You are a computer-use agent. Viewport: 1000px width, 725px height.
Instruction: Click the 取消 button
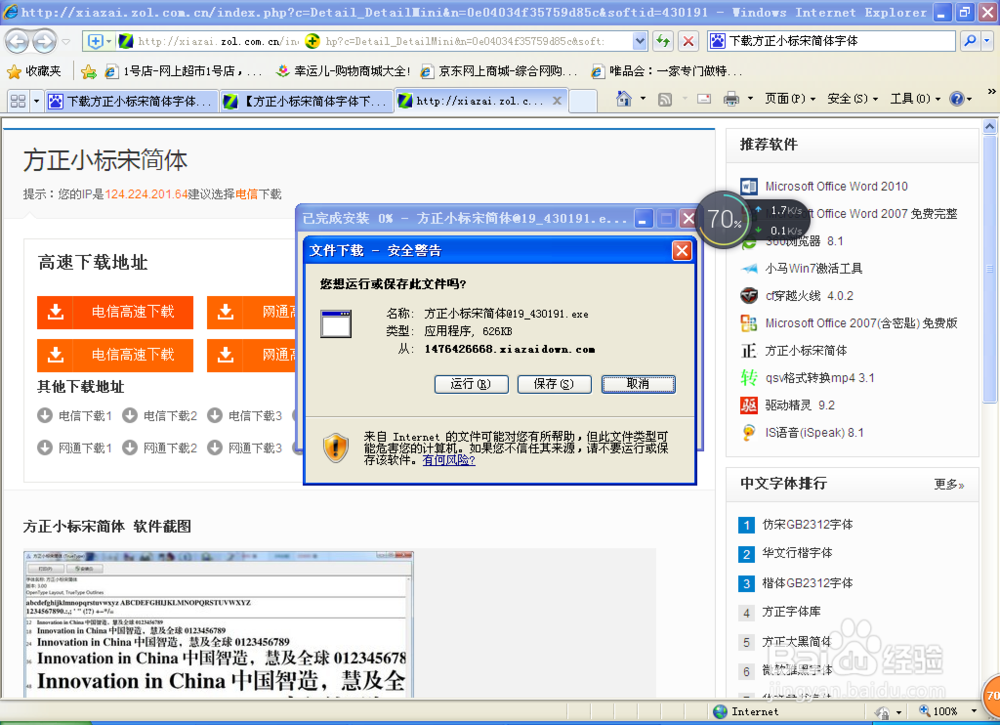click(x=638, y=384)
